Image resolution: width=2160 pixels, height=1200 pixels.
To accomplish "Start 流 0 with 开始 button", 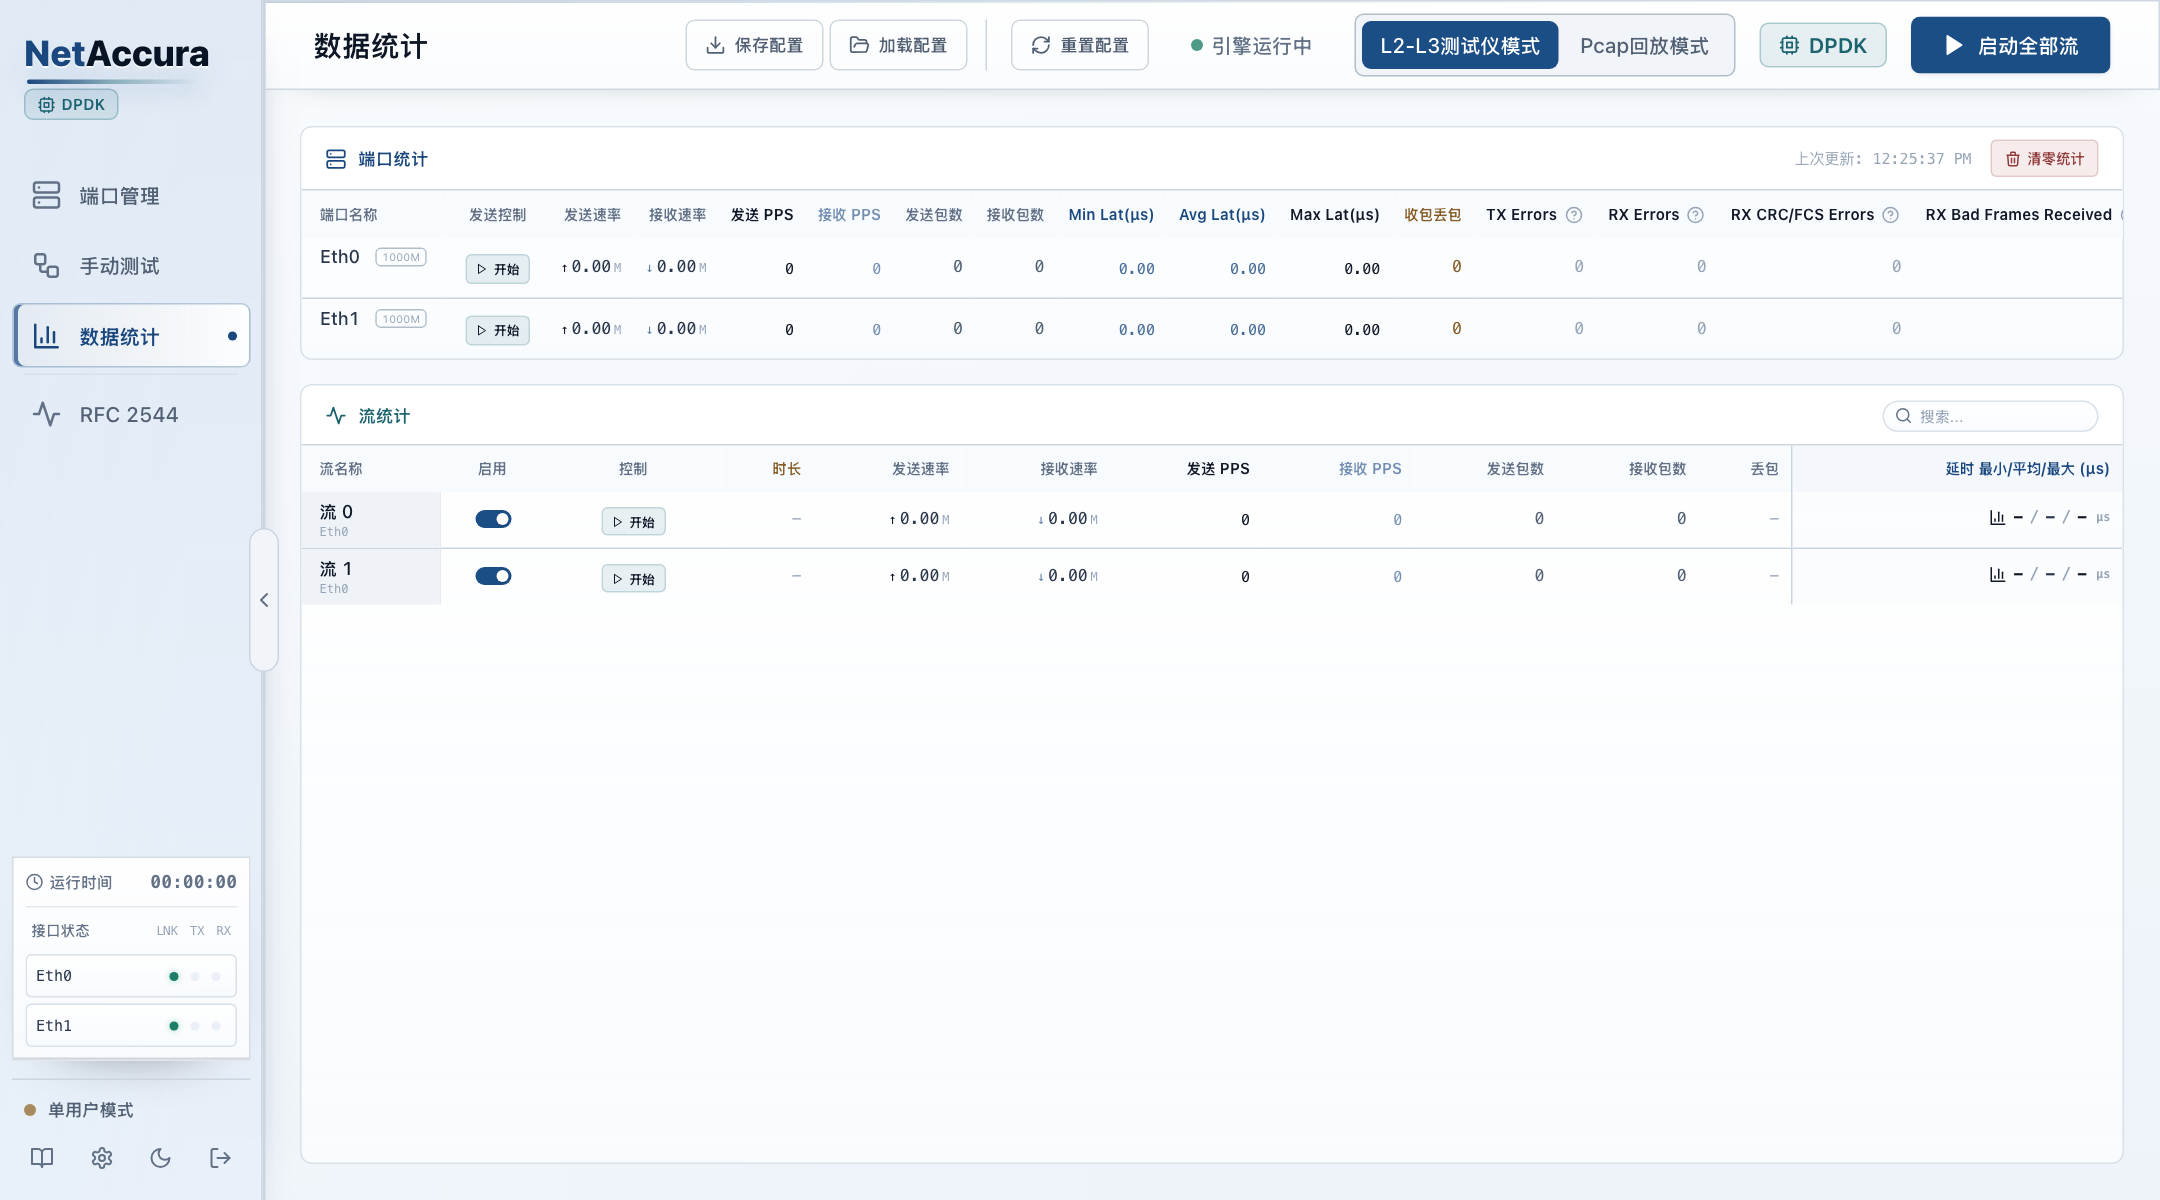I will point(633,522).
